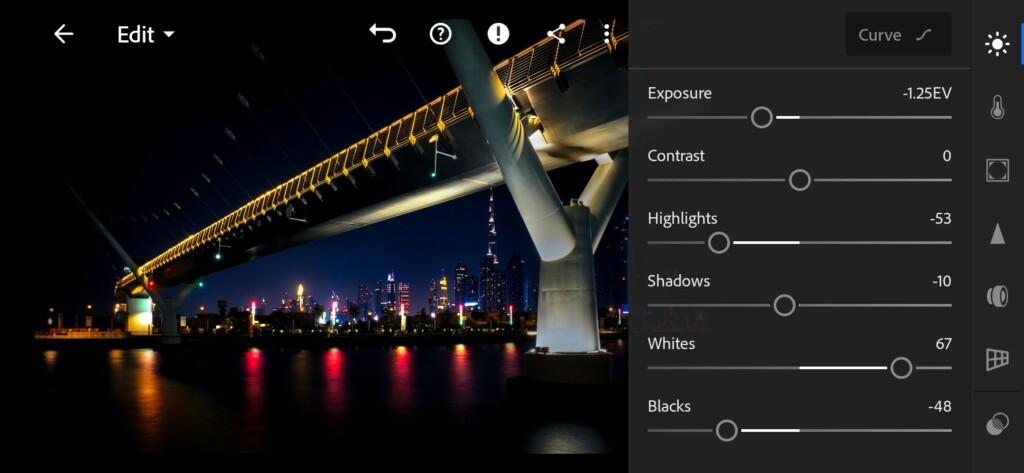Click the Blacks value -48

click(x=940, y=406)
